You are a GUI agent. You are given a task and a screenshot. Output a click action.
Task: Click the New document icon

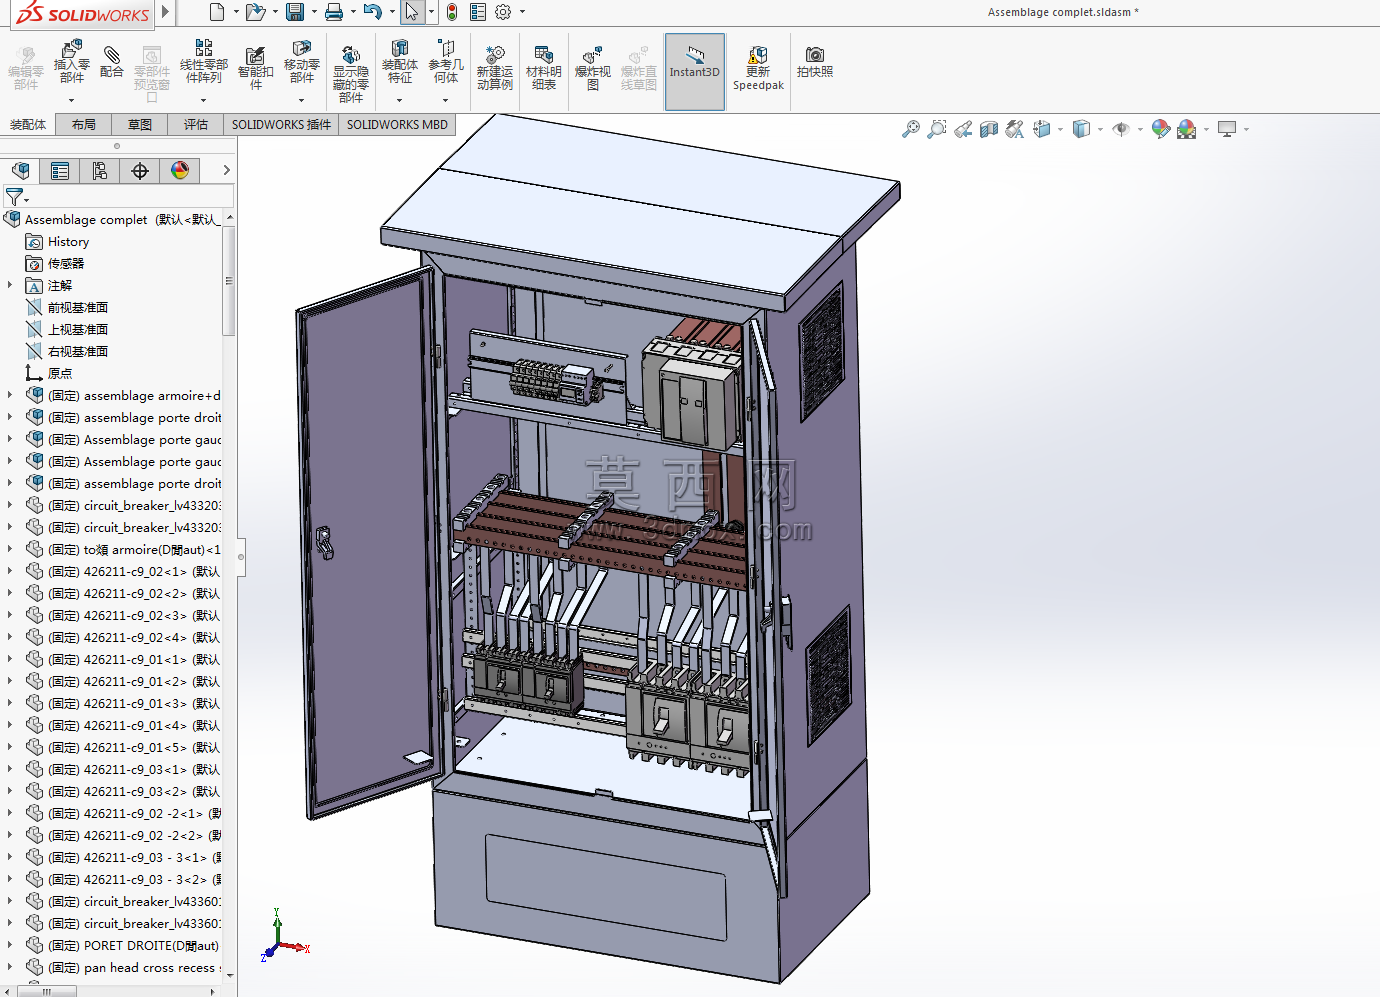217,12
